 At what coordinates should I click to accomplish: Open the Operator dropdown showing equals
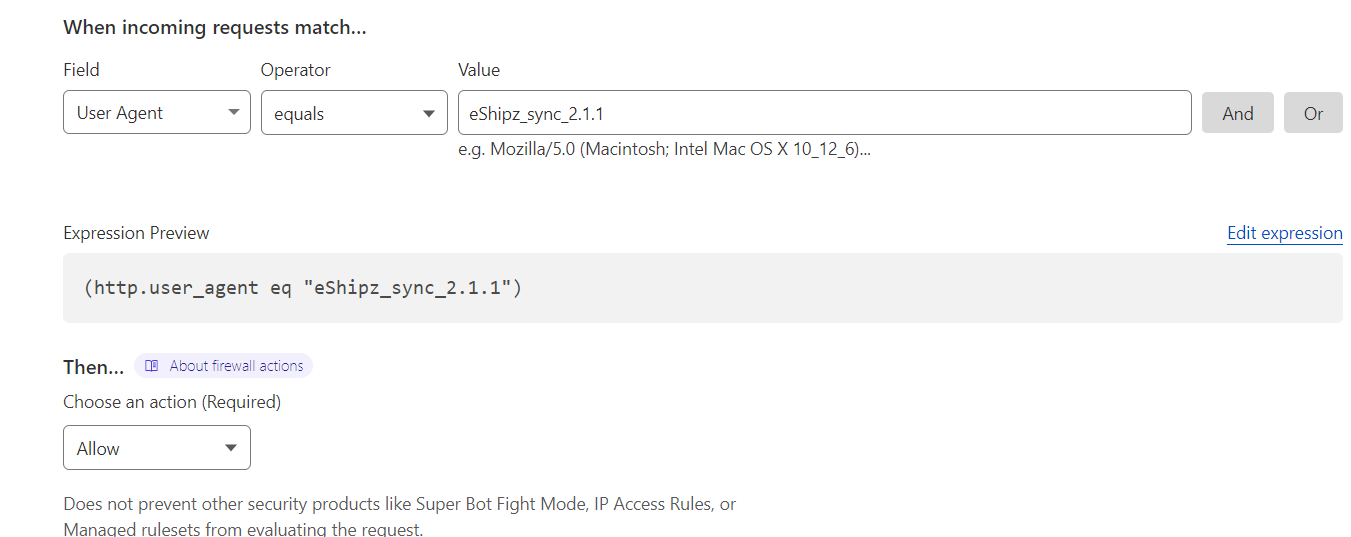tap(354, 113)
